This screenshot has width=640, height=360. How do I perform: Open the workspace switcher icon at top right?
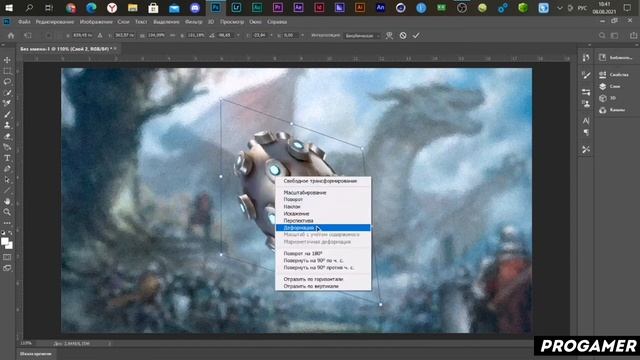615,36
